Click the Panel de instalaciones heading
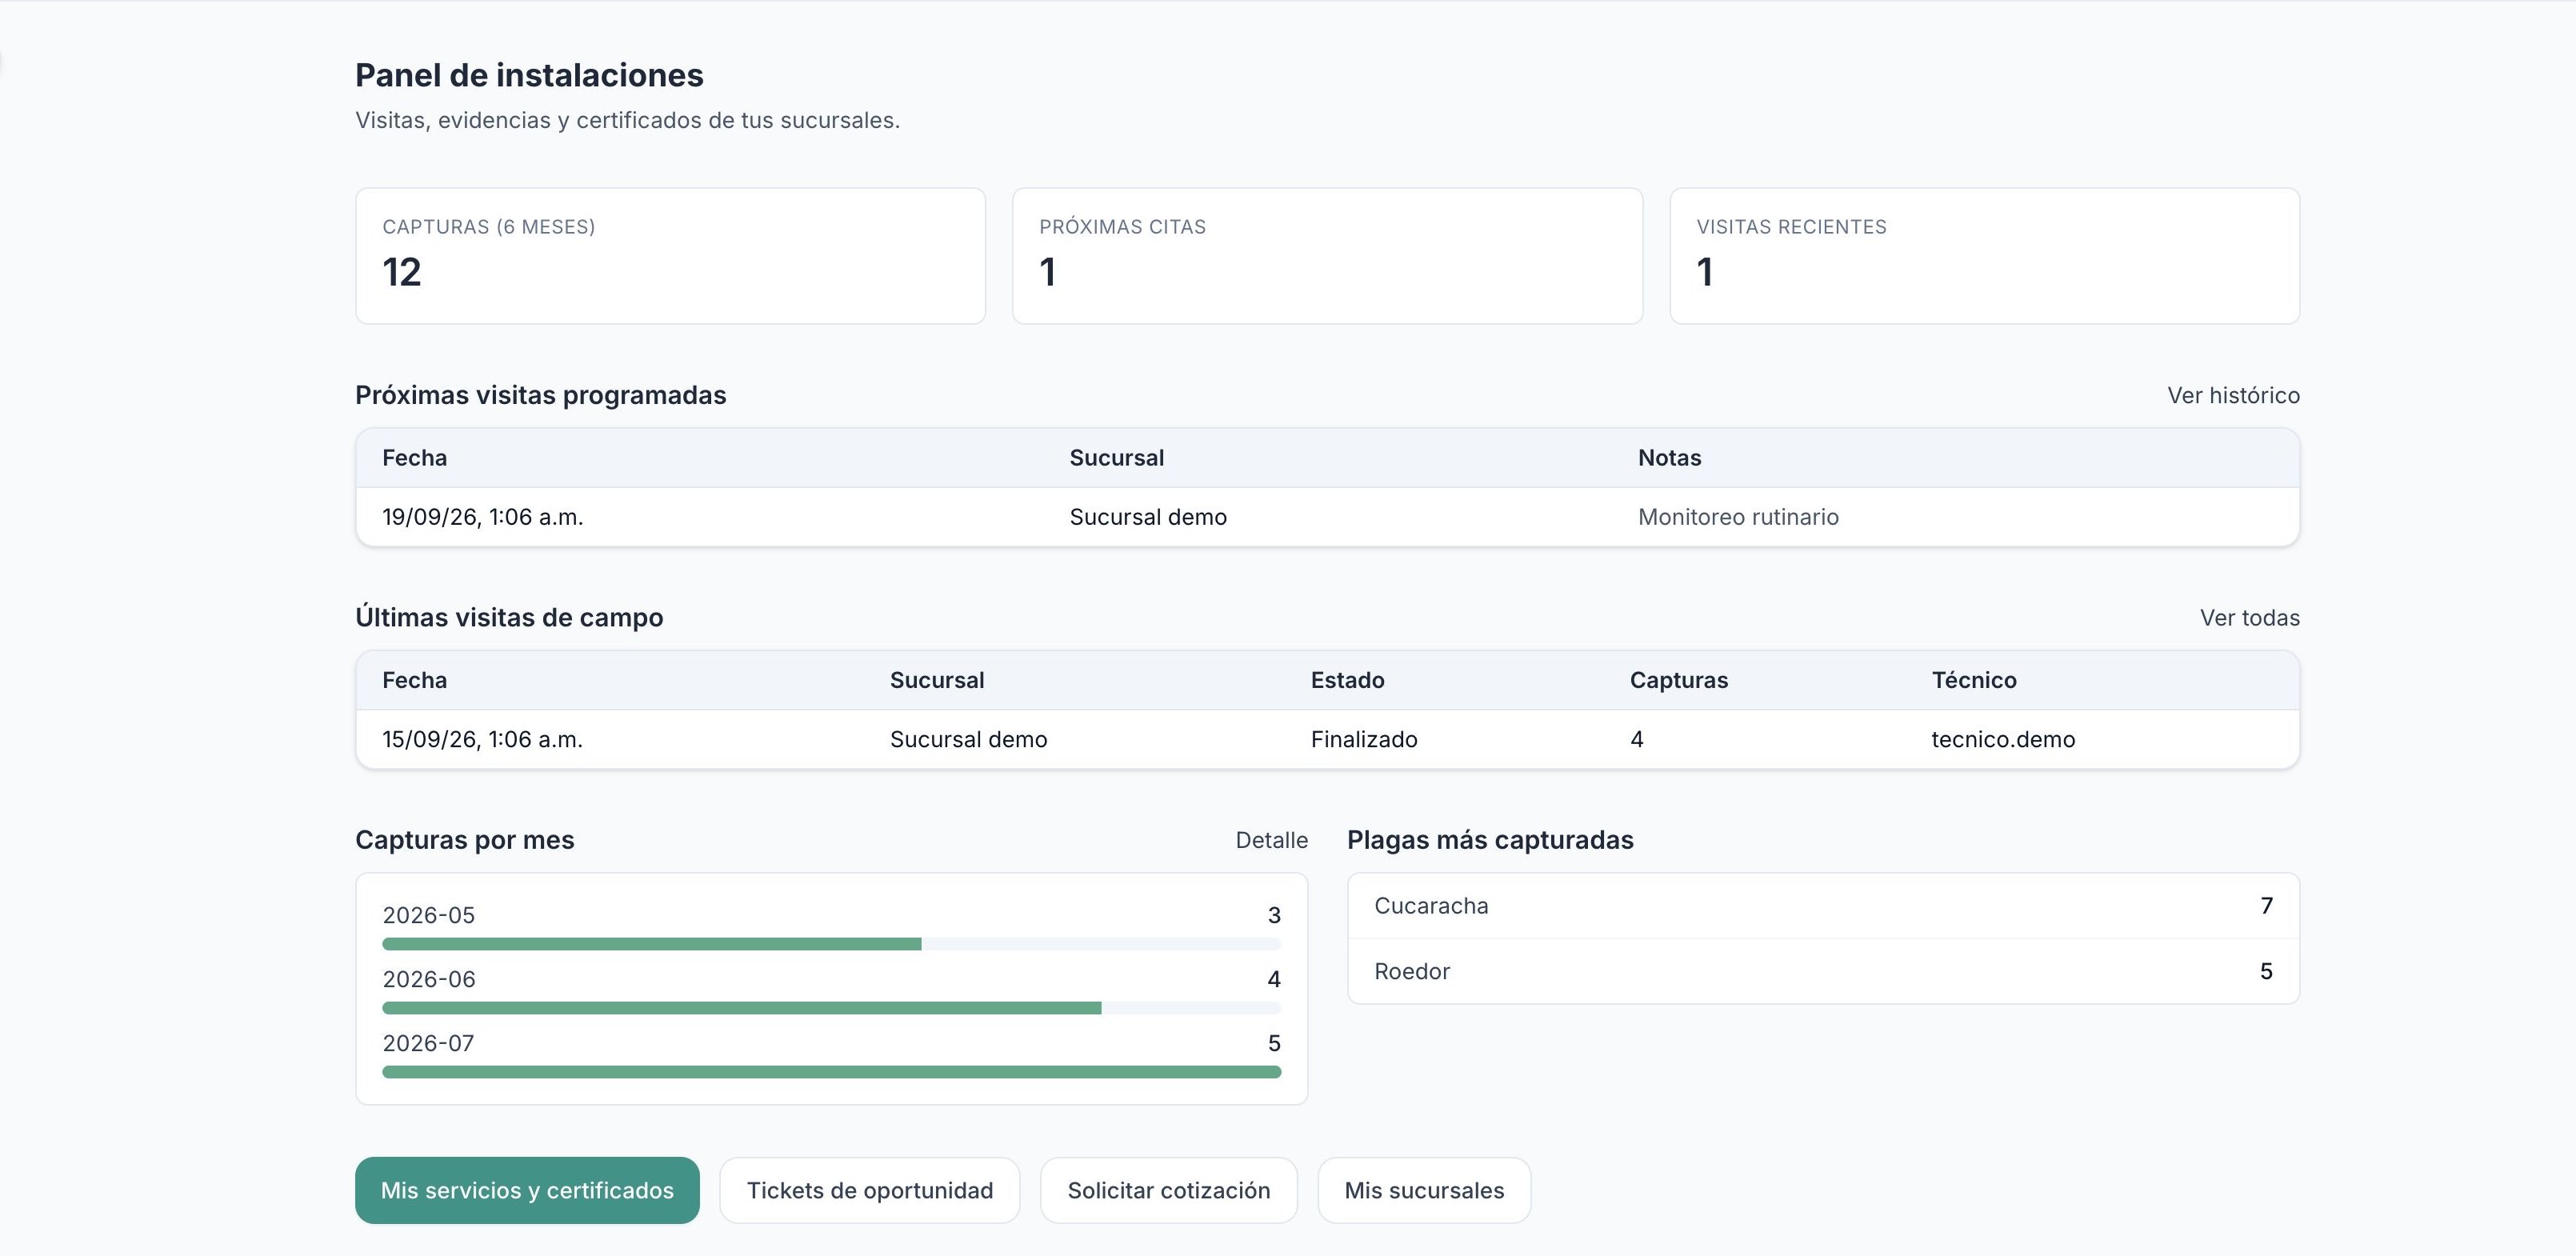Image resolution: width=2576 pixels, height=1256 pixels. [x=529, y=75]
